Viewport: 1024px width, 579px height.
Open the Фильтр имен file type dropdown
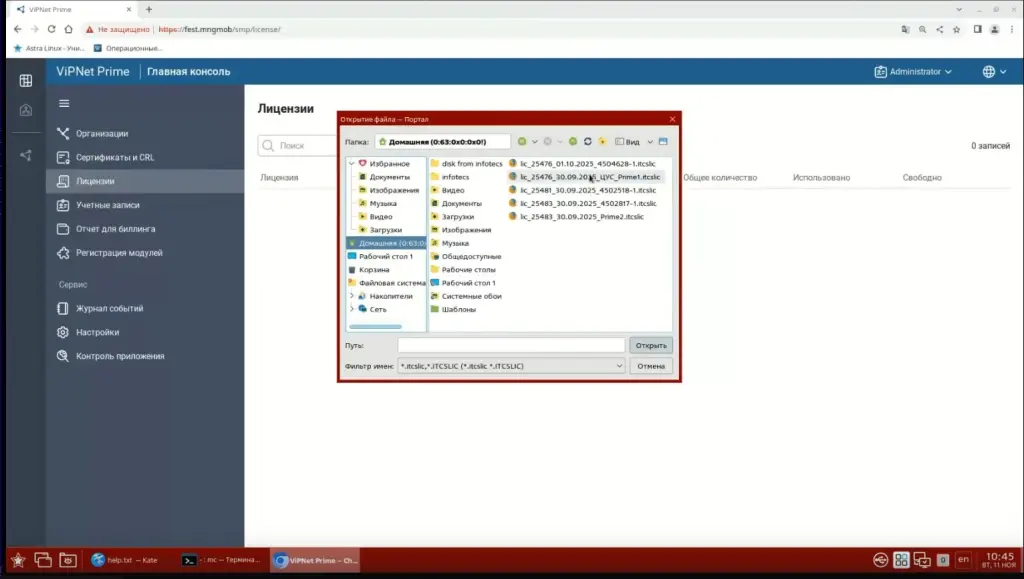pyautogui.click(x=511, y=366)
